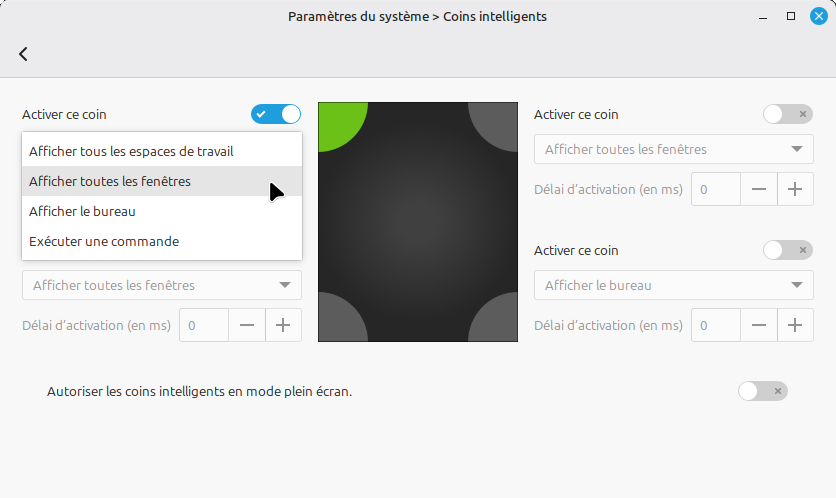Toggle smart corners in fullscreen mode
Viewport: 836px width, 498px height.
(763, 391)
